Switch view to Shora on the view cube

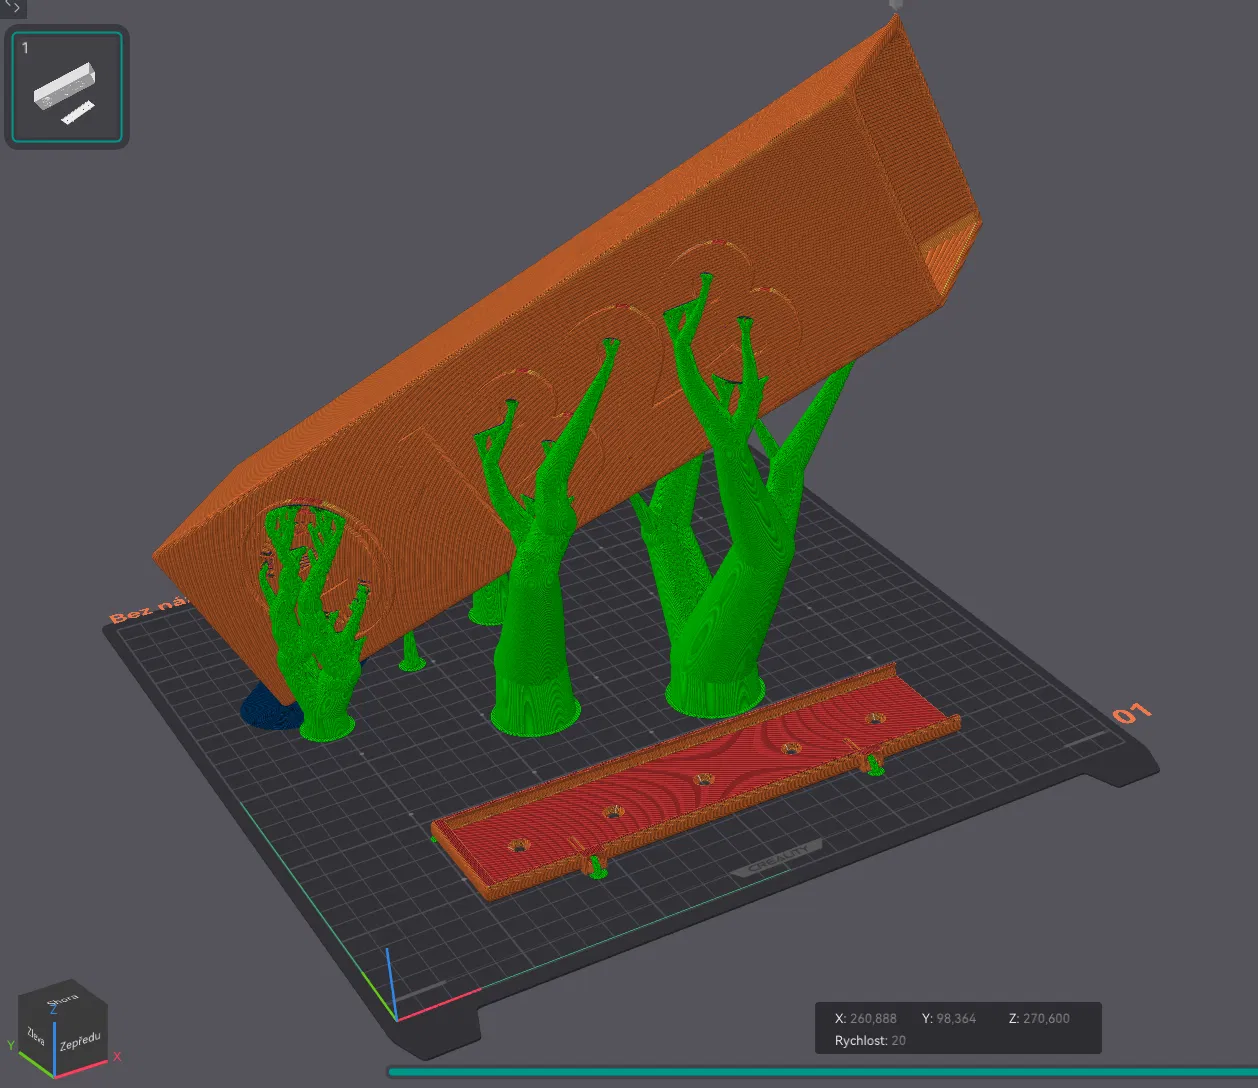[64, 1000]
